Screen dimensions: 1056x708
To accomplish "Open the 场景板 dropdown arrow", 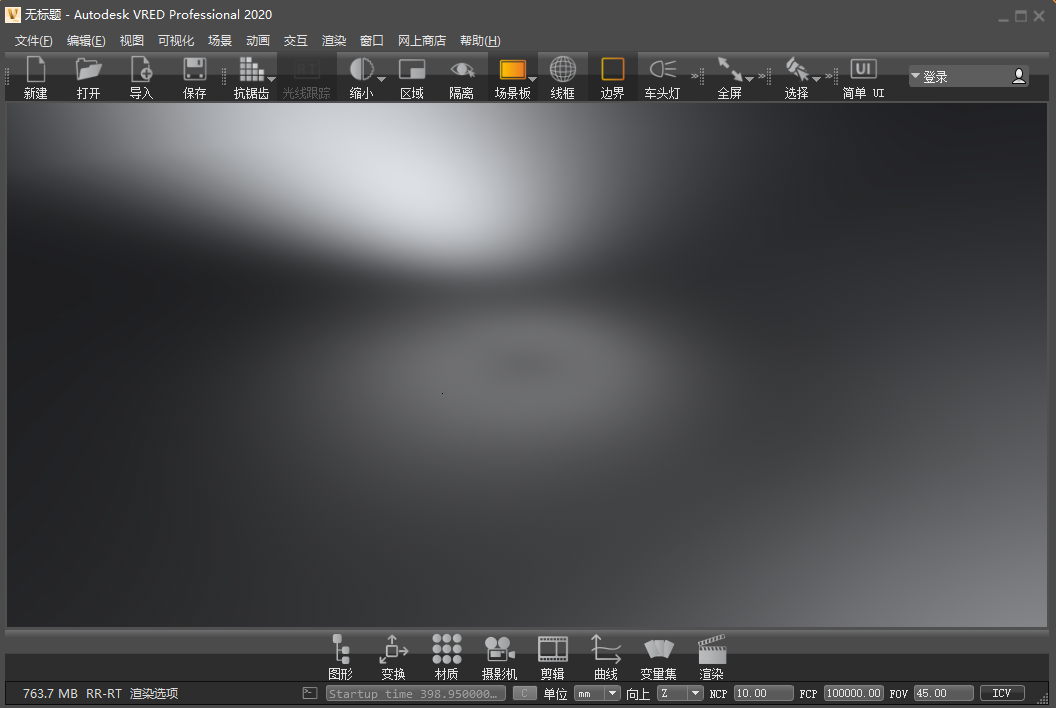I will pyautogui.click(x=532, y=79).
